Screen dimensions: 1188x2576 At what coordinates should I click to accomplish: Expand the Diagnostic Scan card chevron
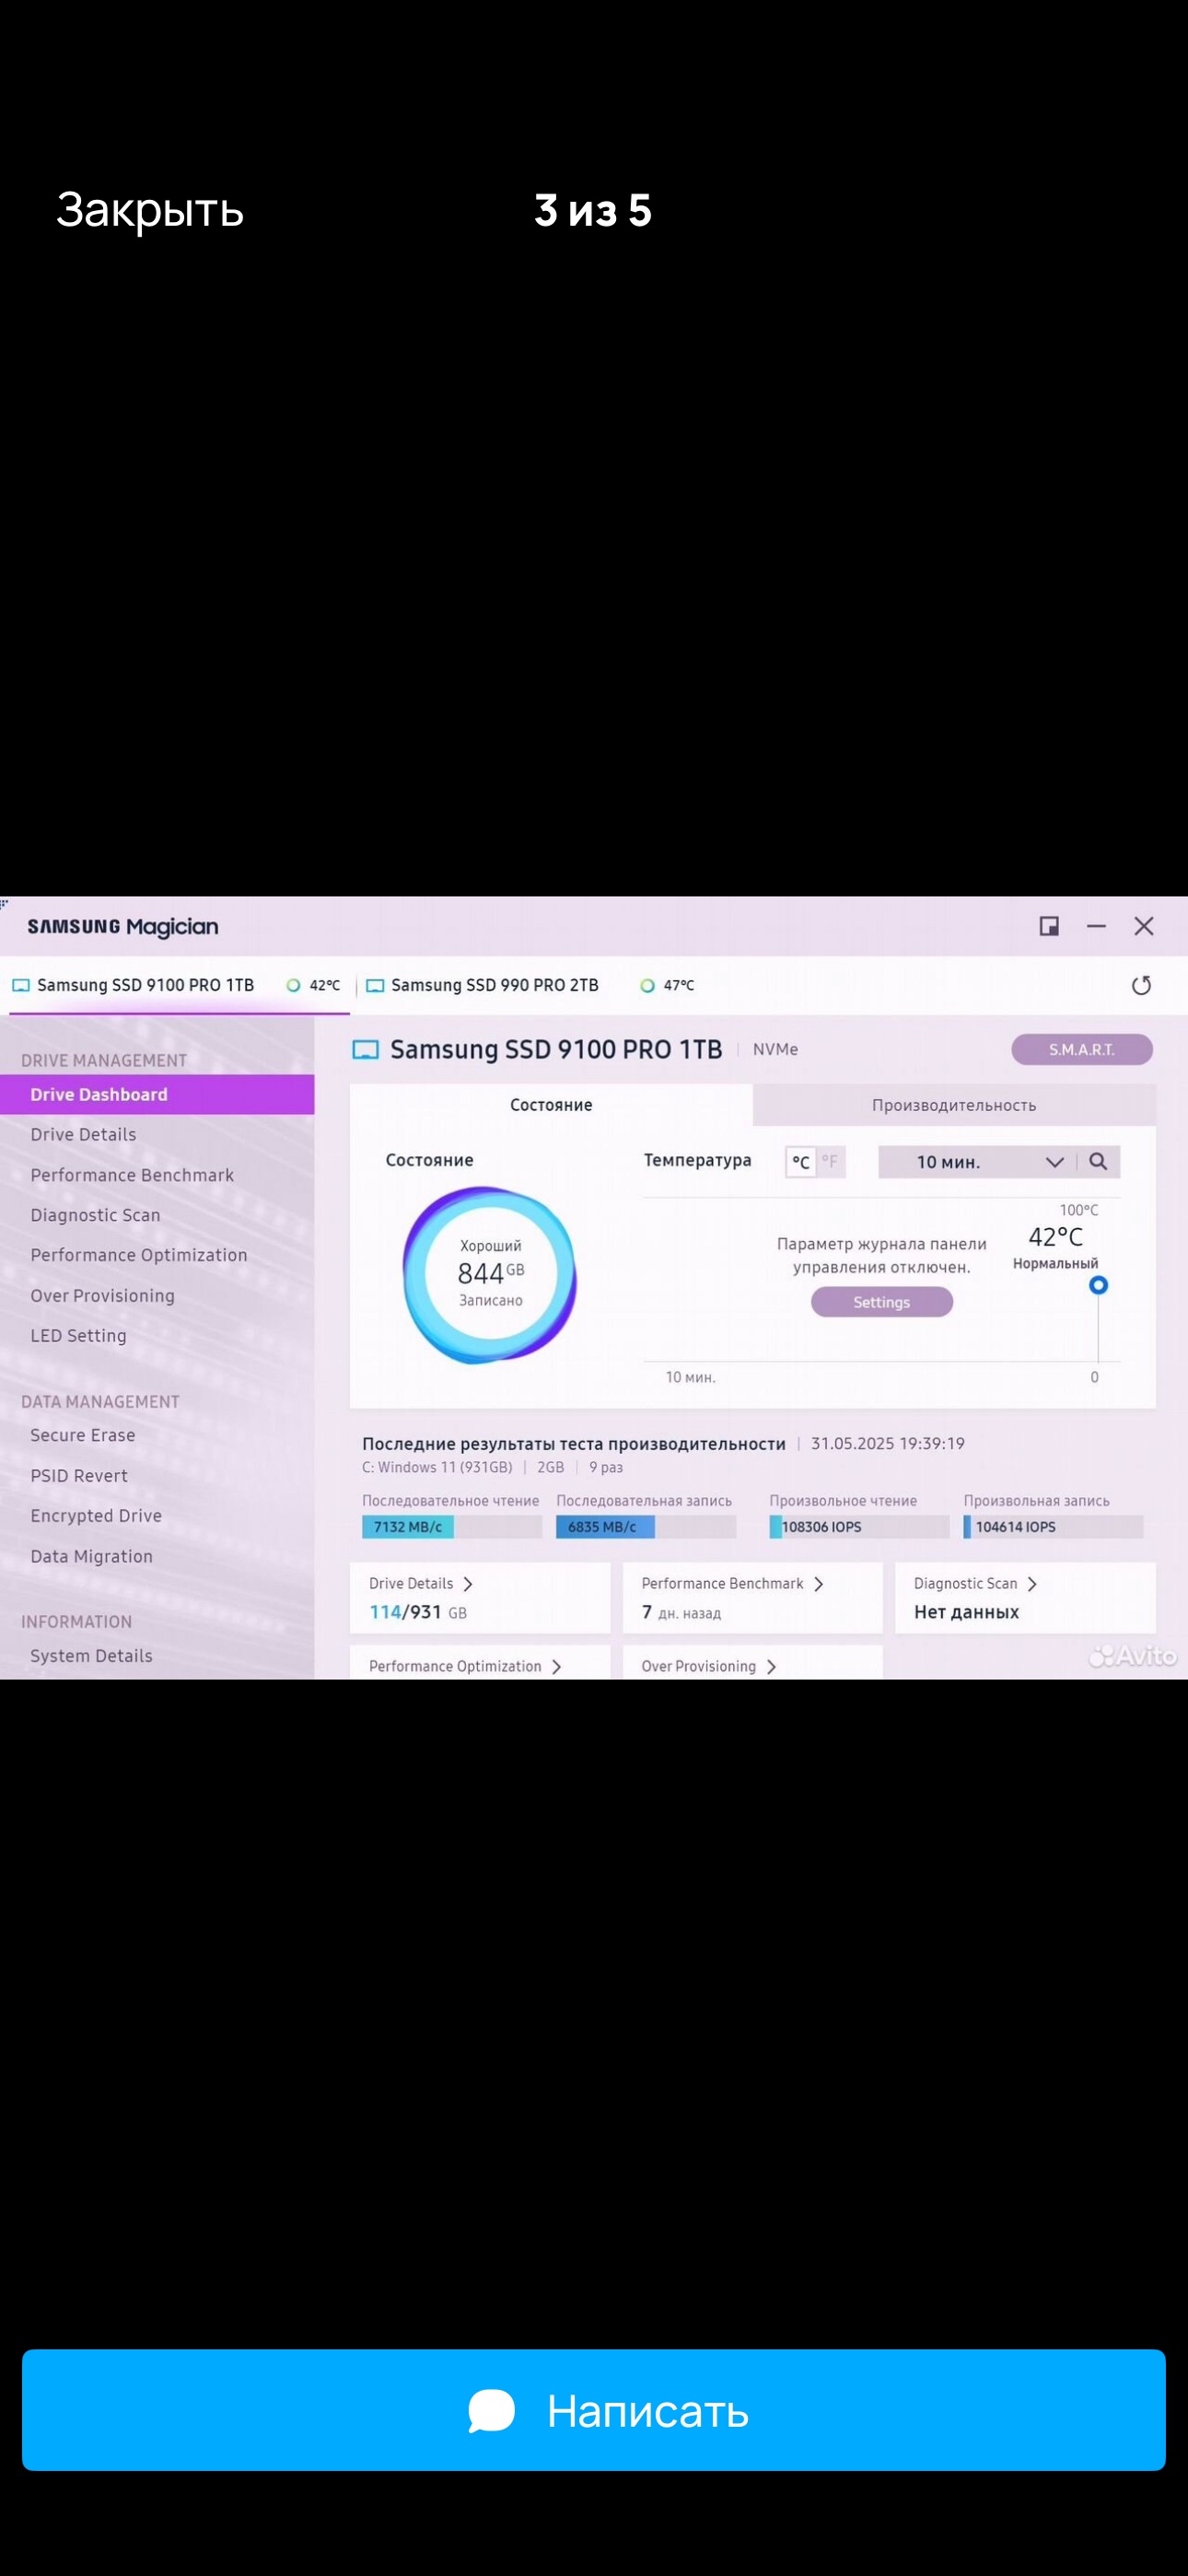click(1032, 1584)
